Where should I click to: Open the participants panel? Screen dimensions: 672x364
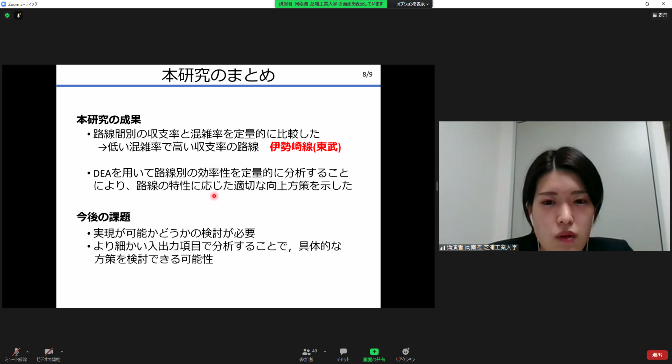(x=306, y=354)
